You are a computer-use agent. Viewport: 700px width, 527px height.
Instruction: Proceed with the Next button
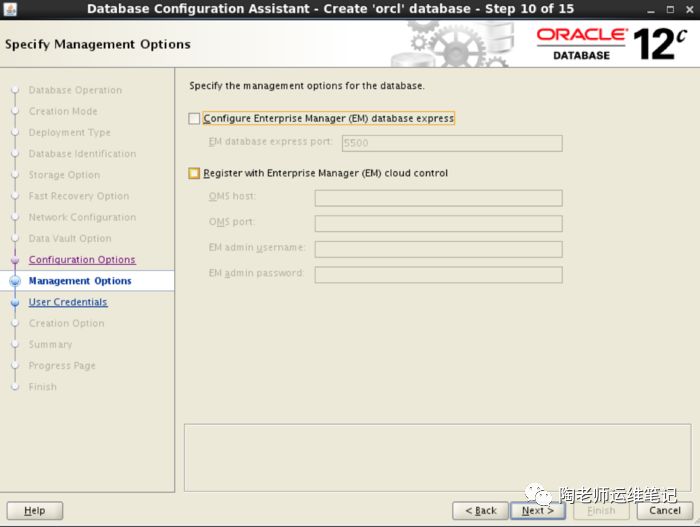538,510
